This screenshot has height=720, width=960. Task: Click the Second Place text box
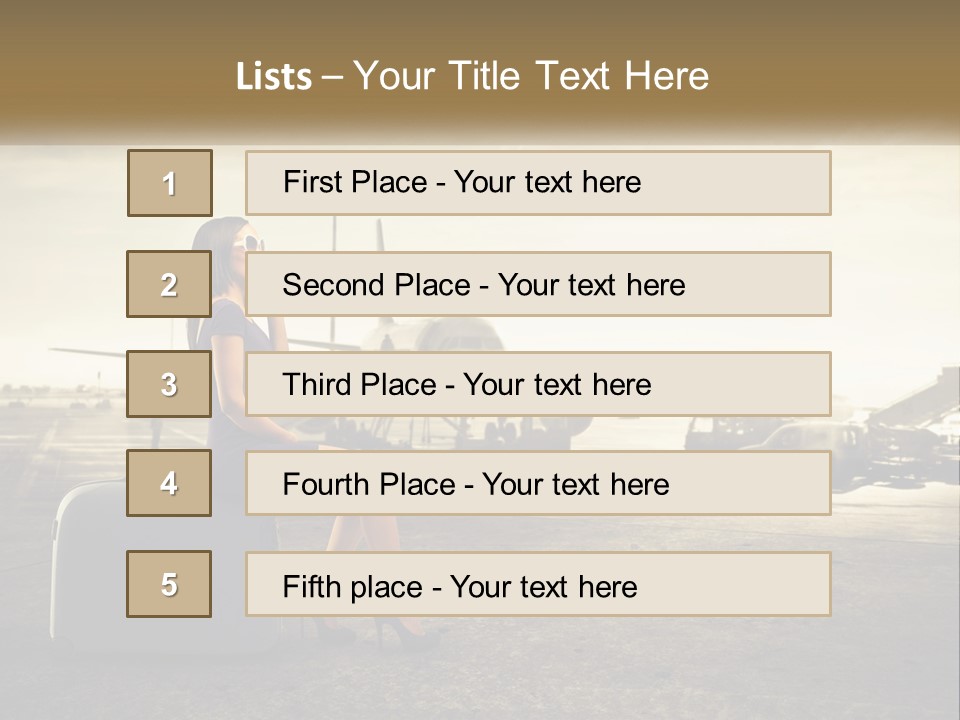538,284
